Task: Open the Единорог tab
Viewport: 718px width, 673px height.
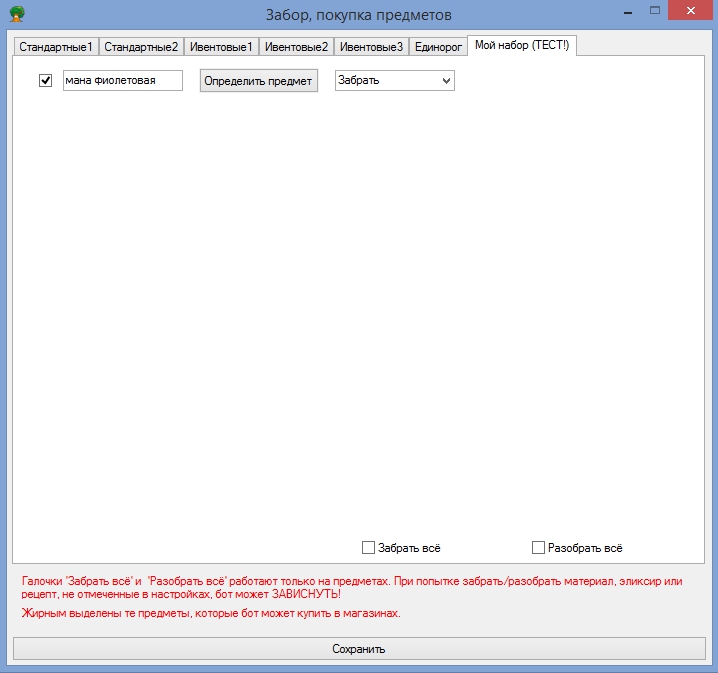Action: 439,47
